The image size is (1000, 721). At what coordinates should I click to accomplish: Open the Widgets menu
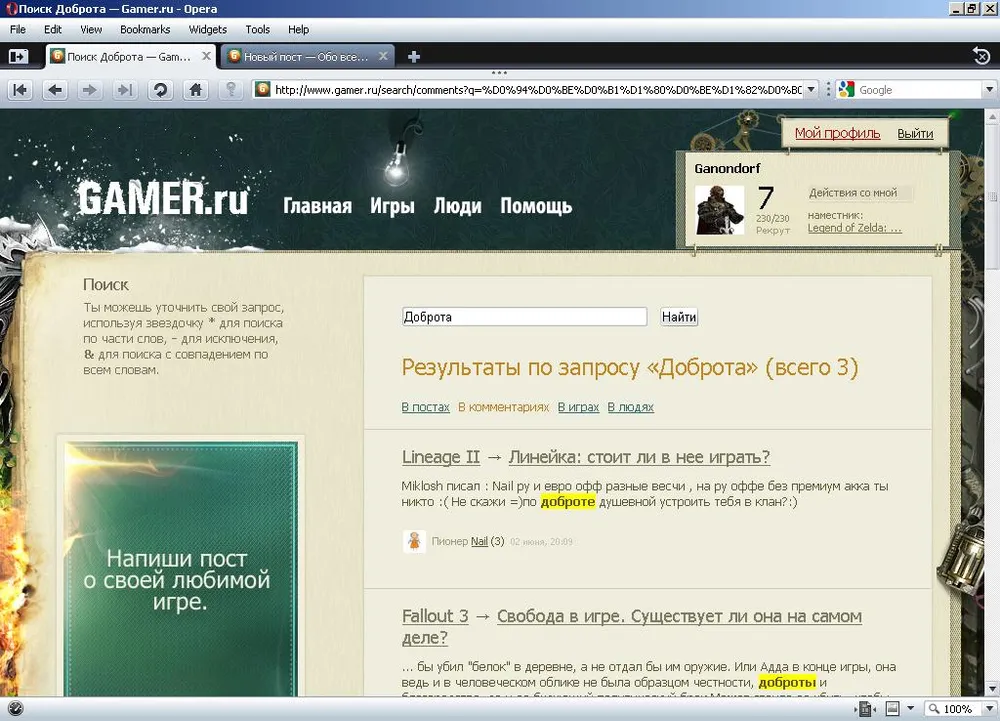point(208,29)
